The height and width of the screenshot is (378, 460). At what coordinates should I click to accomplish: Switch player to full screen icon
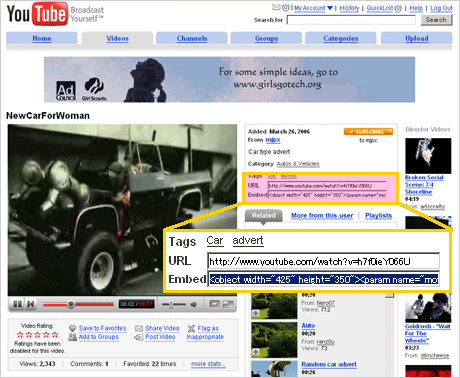(228, 304)
